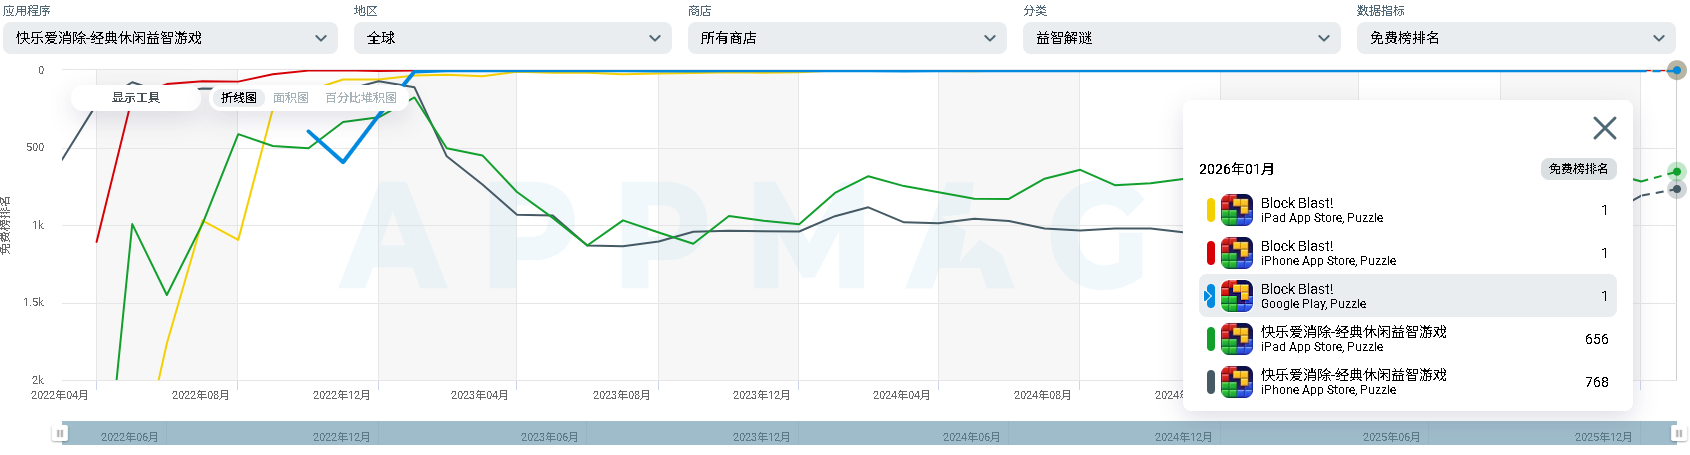Click 快乐爱消除 iPad App Store game icon
This screenshot has width=1690, height=455.
1237,339
